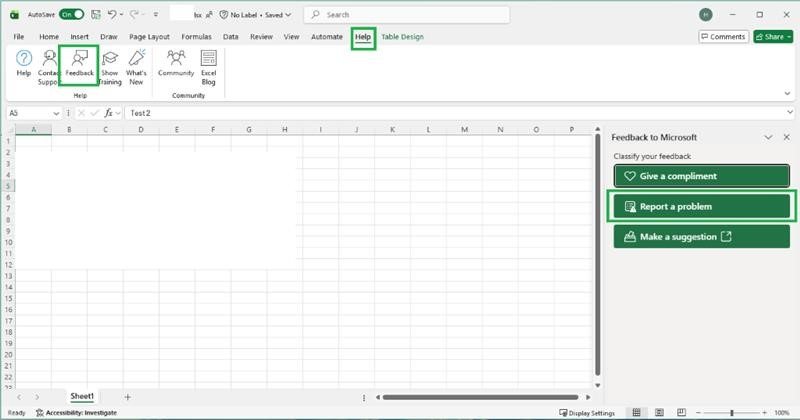This screenshot has height=420, width=800.
Task: Expand the No Label Saved dropdown
Action: pyautogui.click(x=288, y=15)
